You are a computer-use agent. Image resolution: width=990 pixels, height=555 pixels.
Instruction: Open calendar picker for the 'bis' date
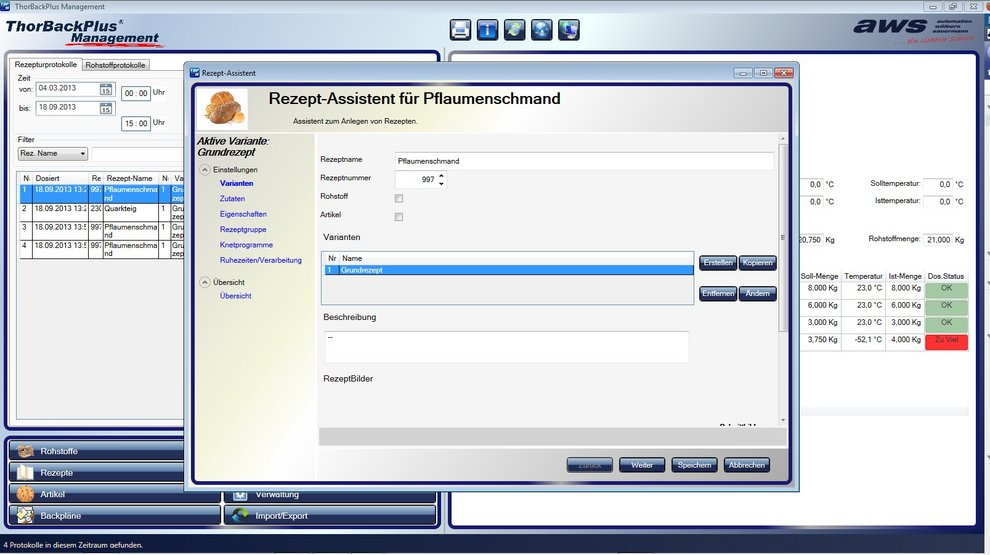click(x=105, y=109)
